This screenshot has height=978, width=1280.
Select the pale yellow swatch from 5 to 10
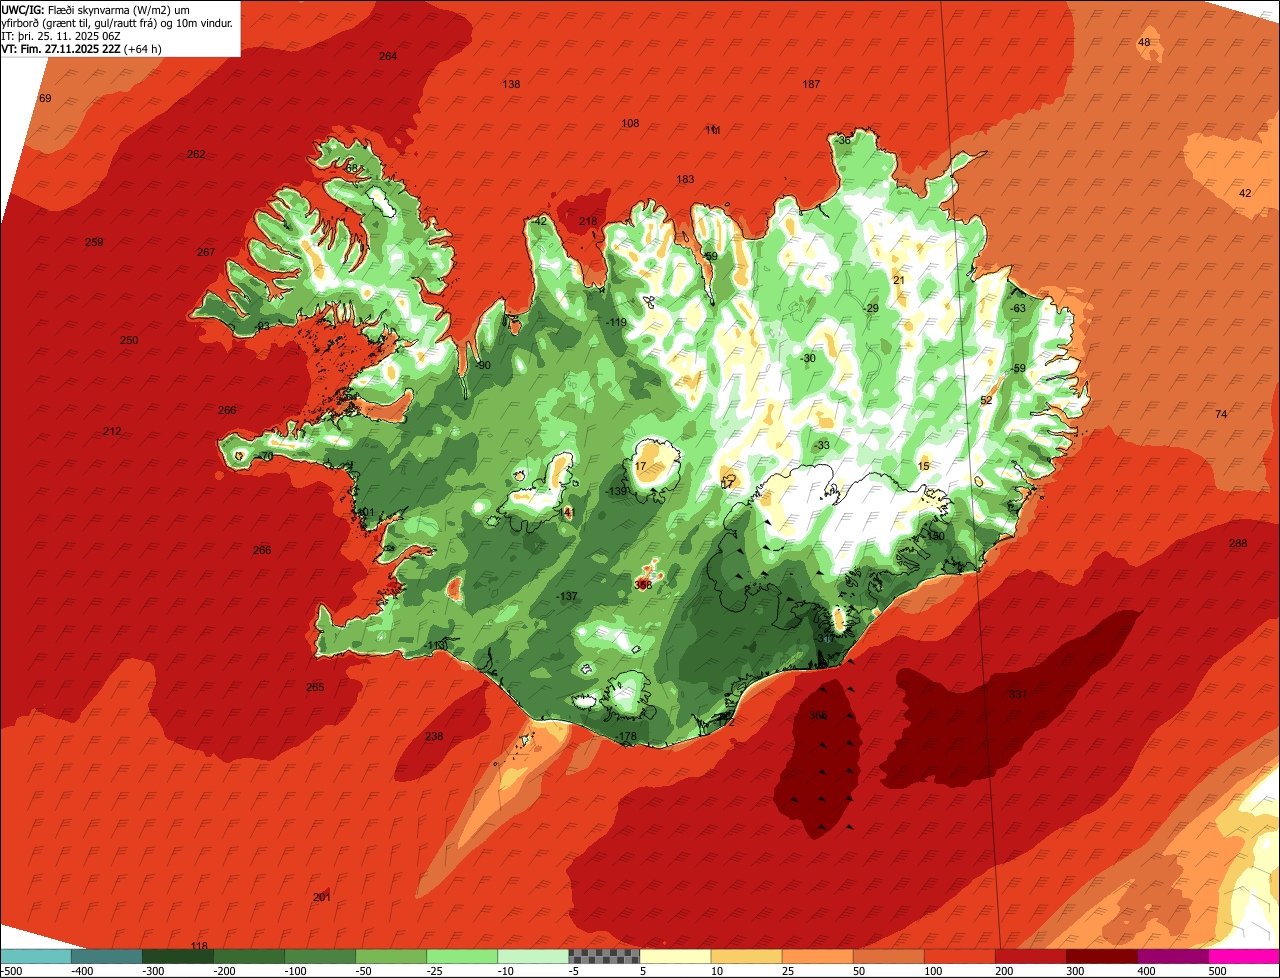tap(674, 956)
